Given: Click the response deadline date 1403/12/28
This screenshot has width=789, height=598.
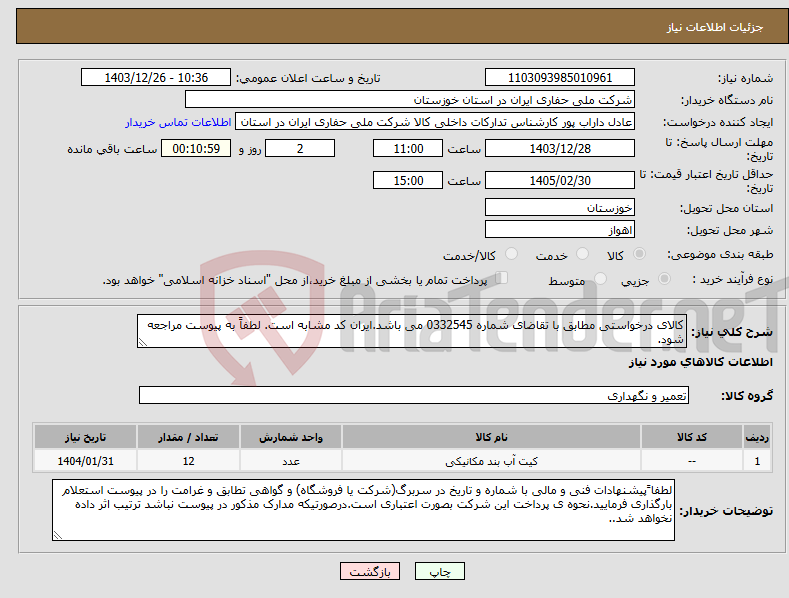Looking at the screenshot, I should click(560, 148).
